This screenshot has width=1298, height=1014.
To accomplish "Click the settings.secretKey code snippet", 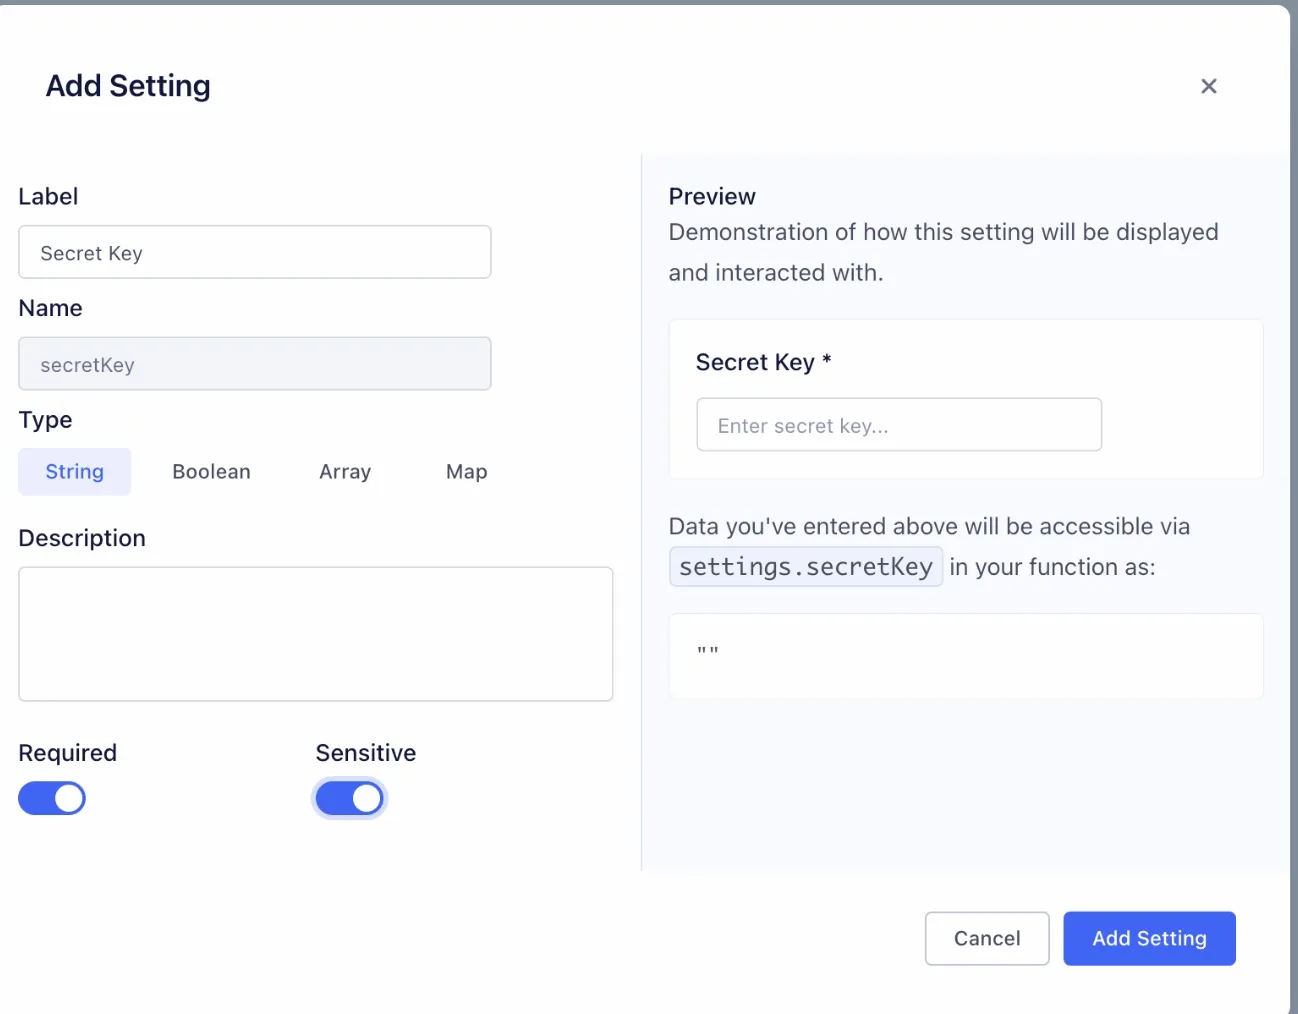I will (806, 567).
